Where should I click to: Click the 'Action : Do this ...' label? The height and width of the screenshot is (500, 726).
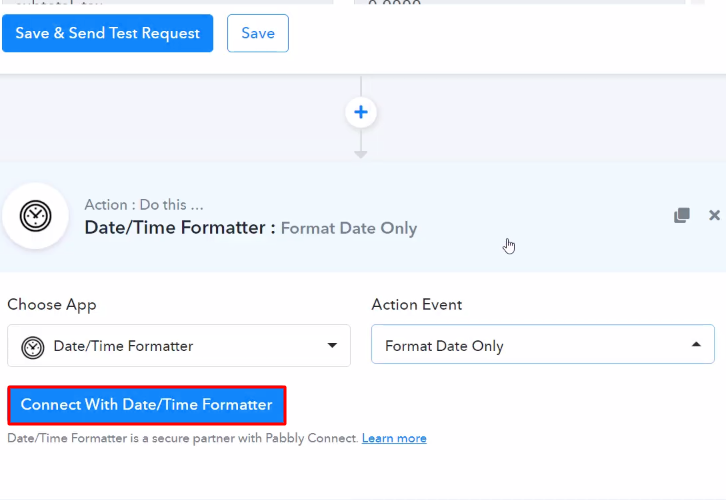(x=144, y=205)
